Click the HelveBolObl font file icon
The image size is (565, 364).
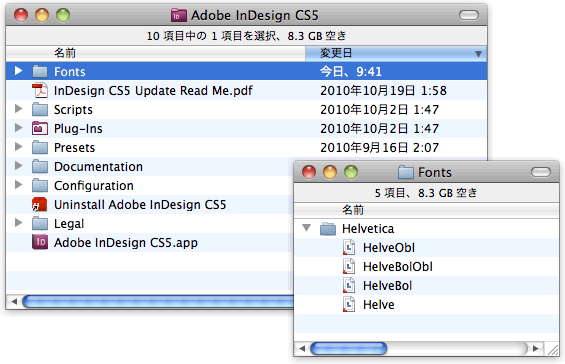(349, 267)
